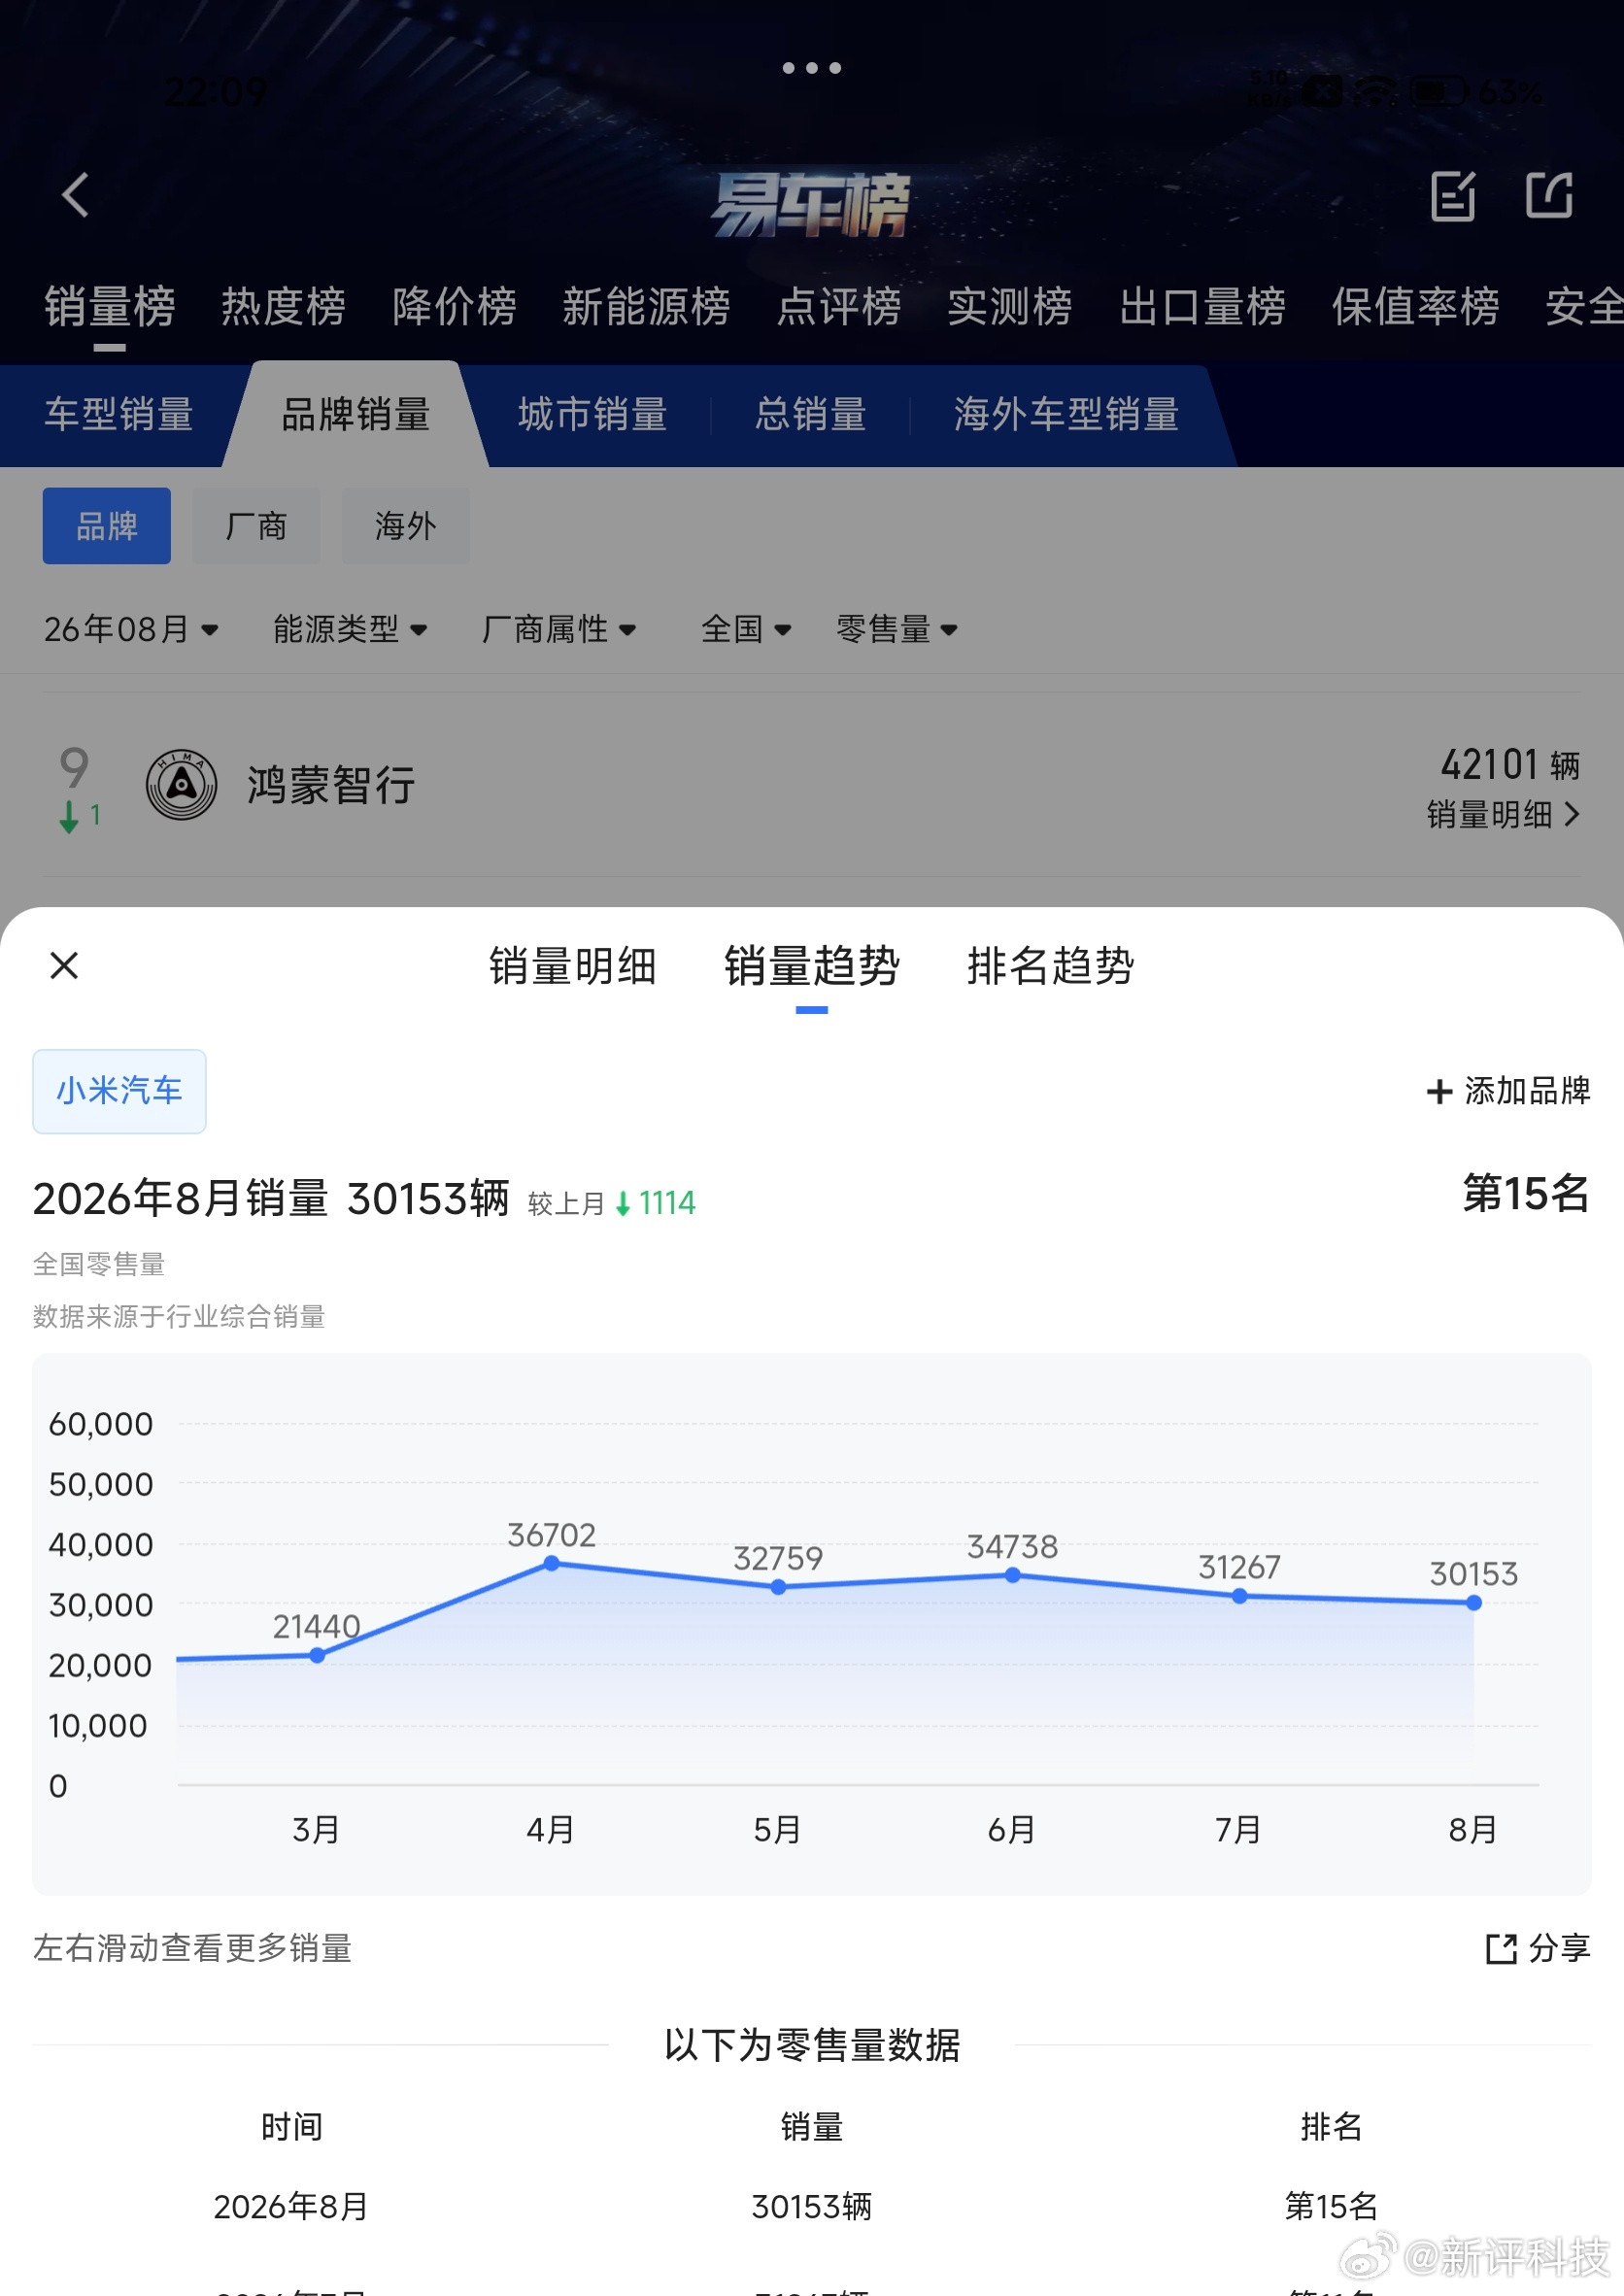Toggle the 厂商 filter button
This screenshot has width=1624, height=2296.
pyautogui.click(x=256, y=526)
